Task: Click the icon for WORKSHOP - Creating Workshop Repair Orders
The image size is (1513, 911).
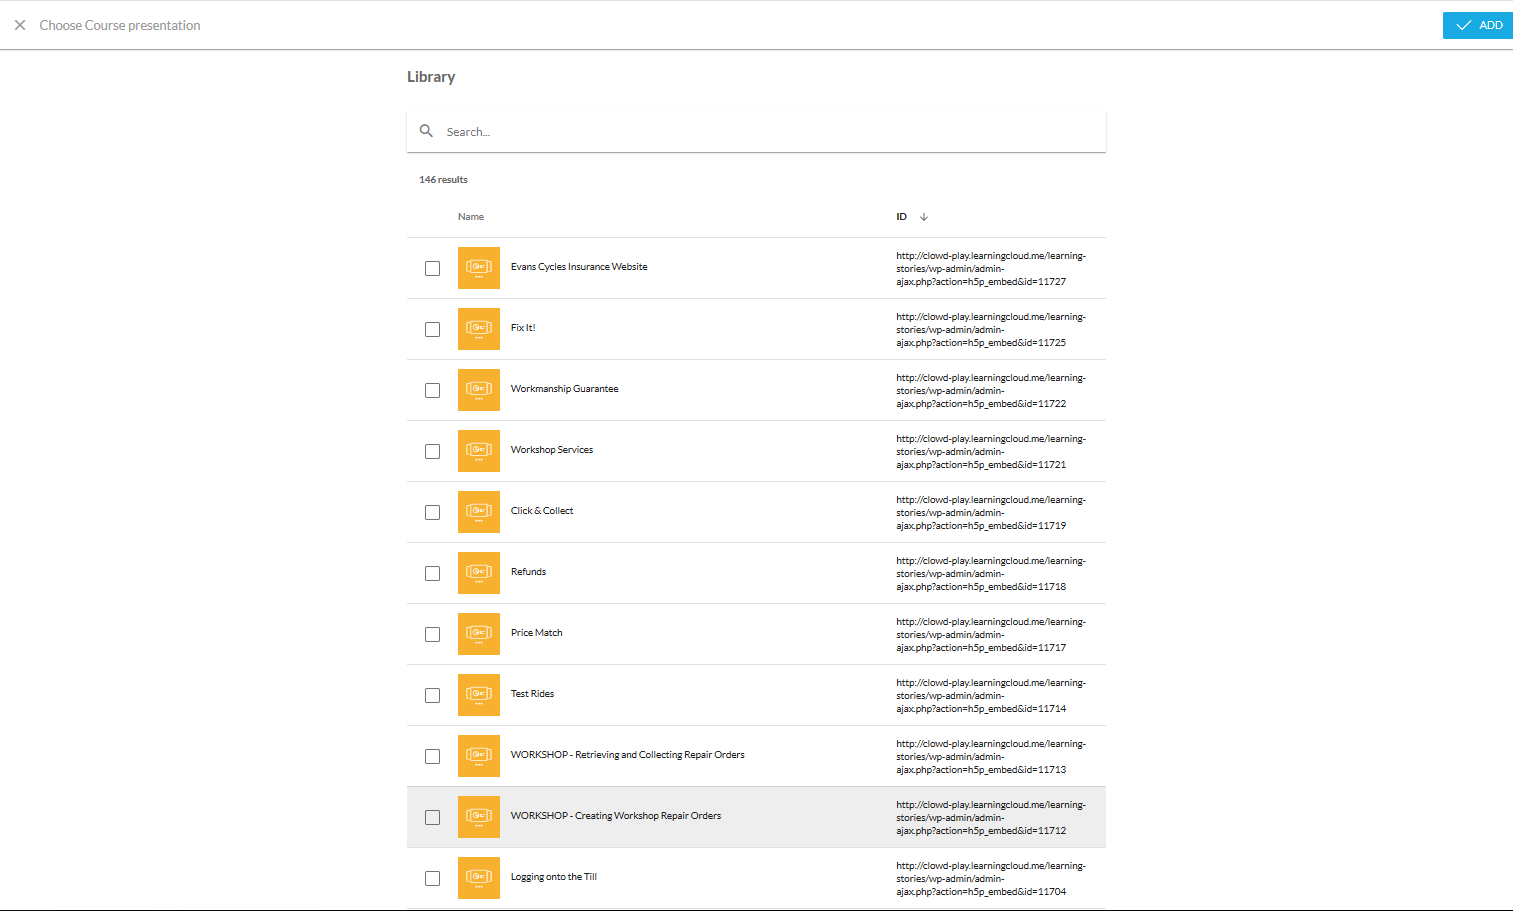Action: (479, 817)
